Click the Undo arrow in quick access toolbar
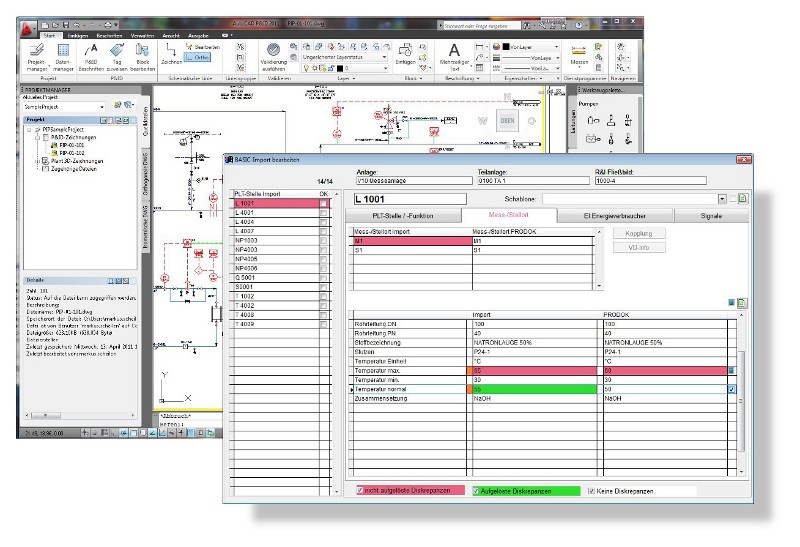 click(77, 24)
